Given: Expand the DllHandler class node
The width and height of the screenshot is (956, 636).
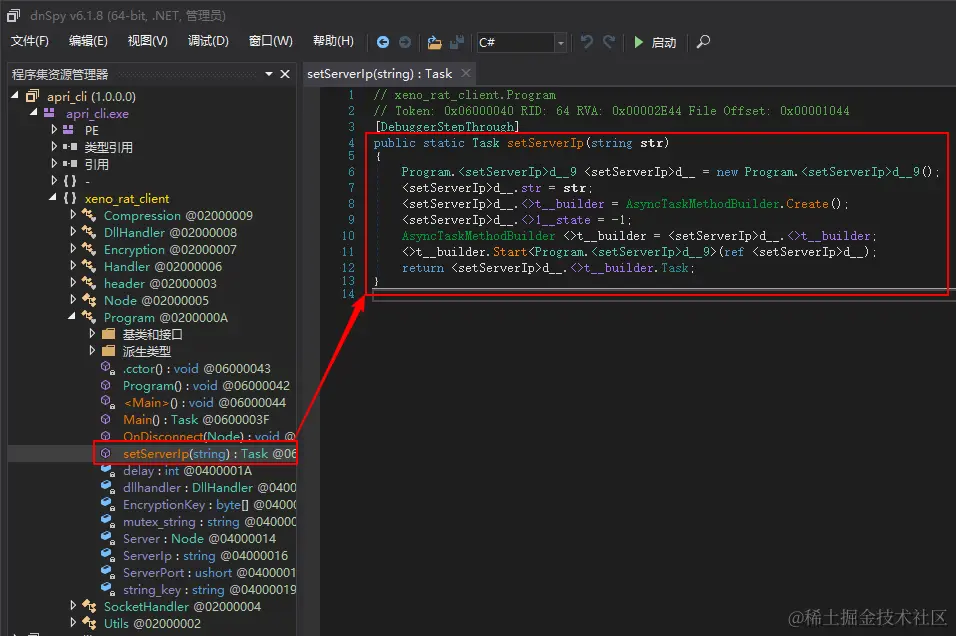Looking at the screenshot, I should [73, 232].
